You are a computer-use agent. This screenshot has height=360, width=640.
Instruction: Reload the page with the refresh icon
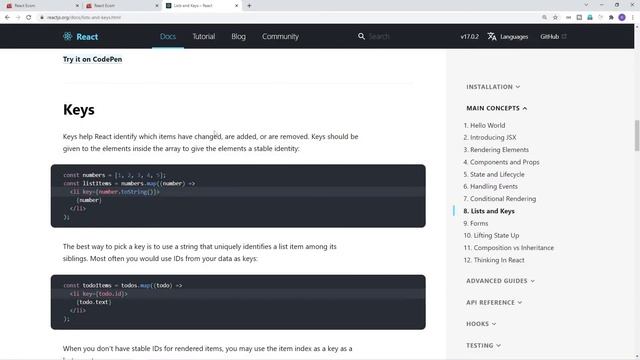tap(29, 18)
